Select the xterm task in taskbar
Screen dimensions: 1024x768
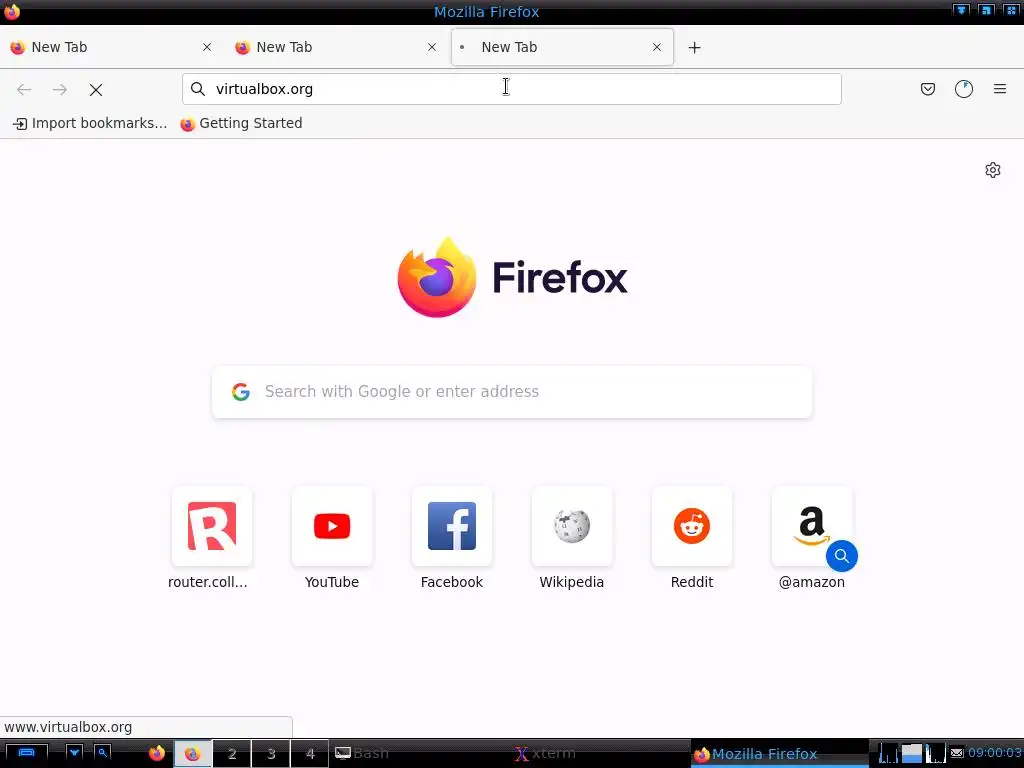pyautogui.click(x=601, y=754)
